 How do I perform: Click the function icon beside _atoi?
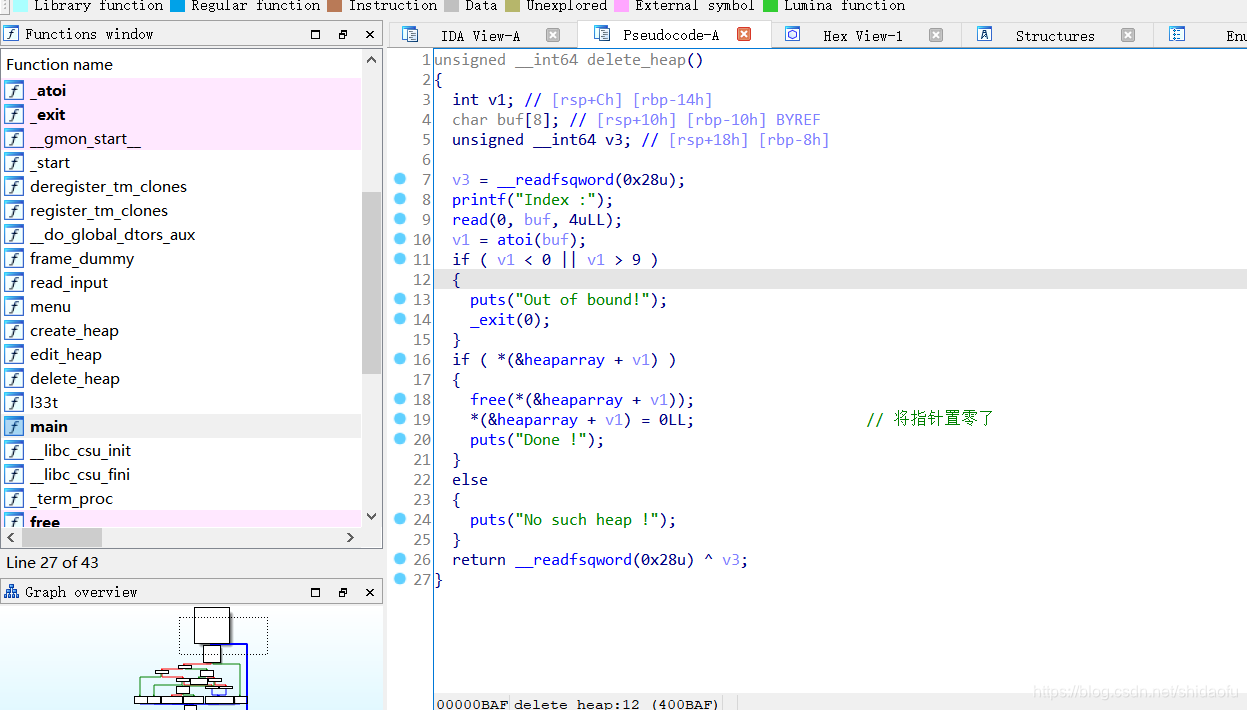coord(14,90)
